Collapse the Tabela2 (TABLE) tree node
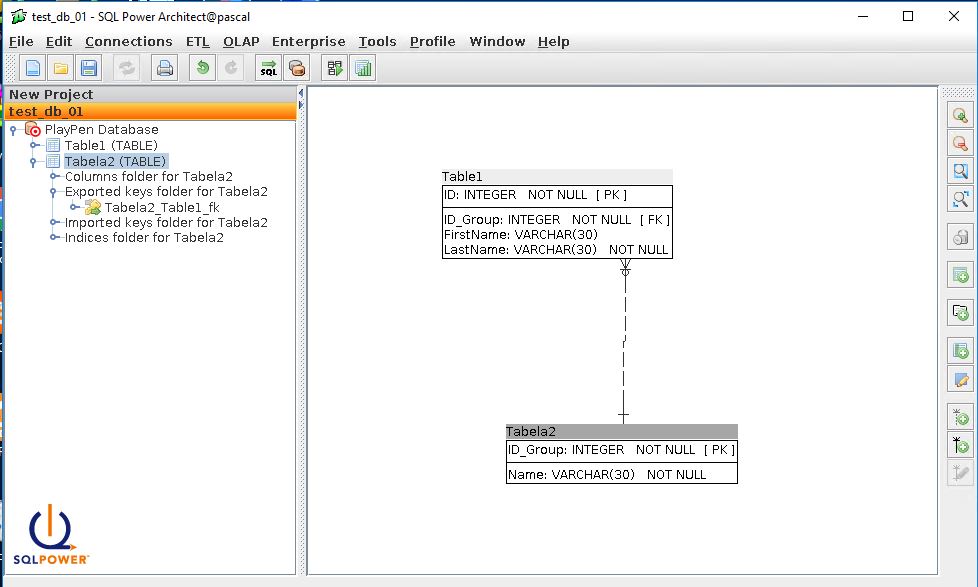978x587 pixels. pyautogui.click(x=33, y=161)
